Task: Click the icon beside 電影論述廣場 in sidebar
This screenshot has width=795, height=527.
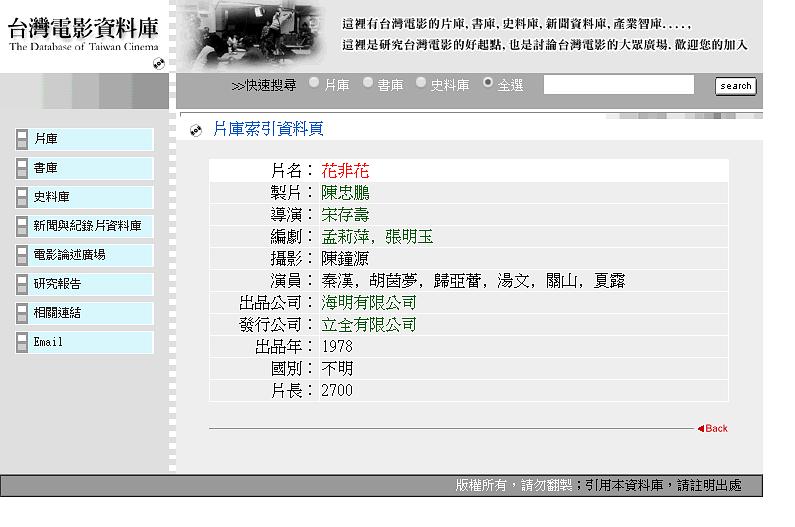Action: (22, 255)
